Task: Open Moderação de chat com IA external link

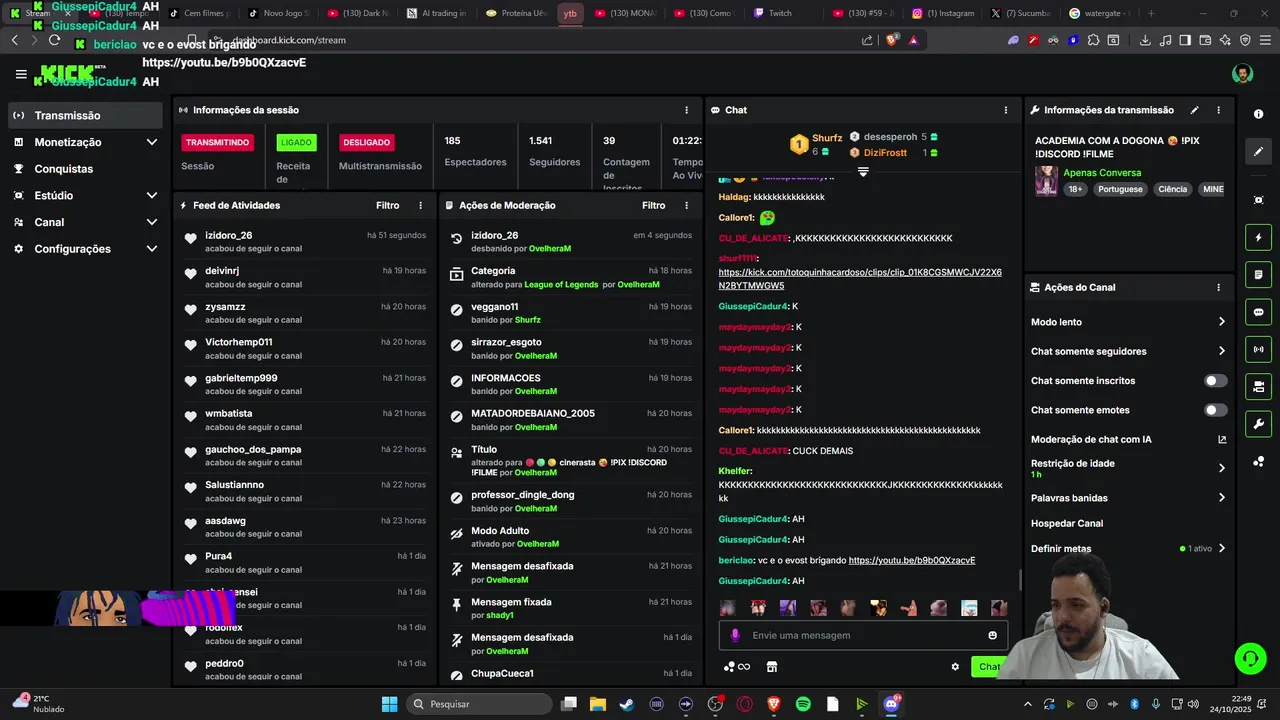Action: point(1222,439)
